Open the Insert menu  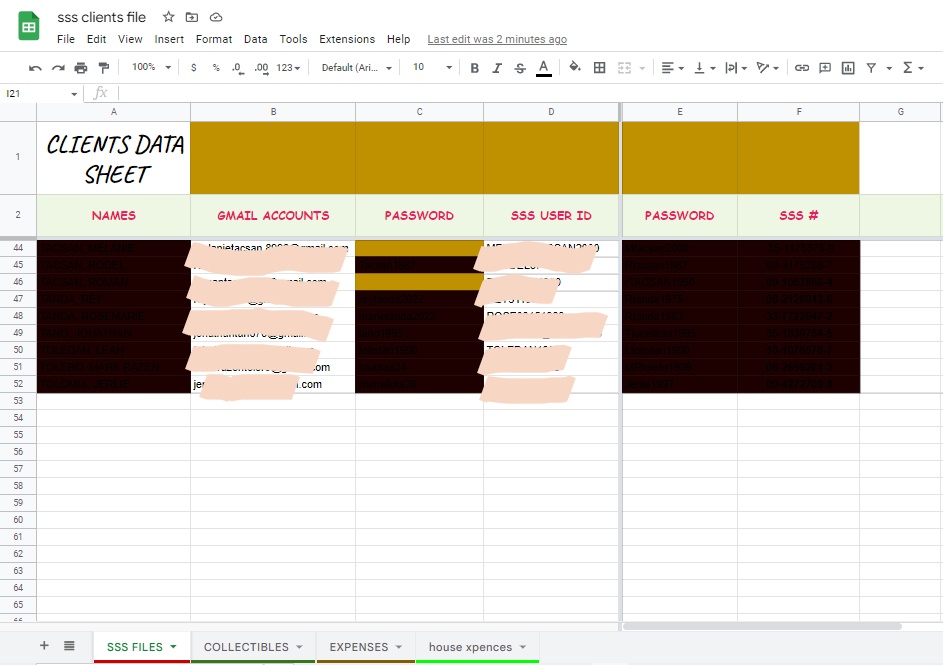[169, 39]
